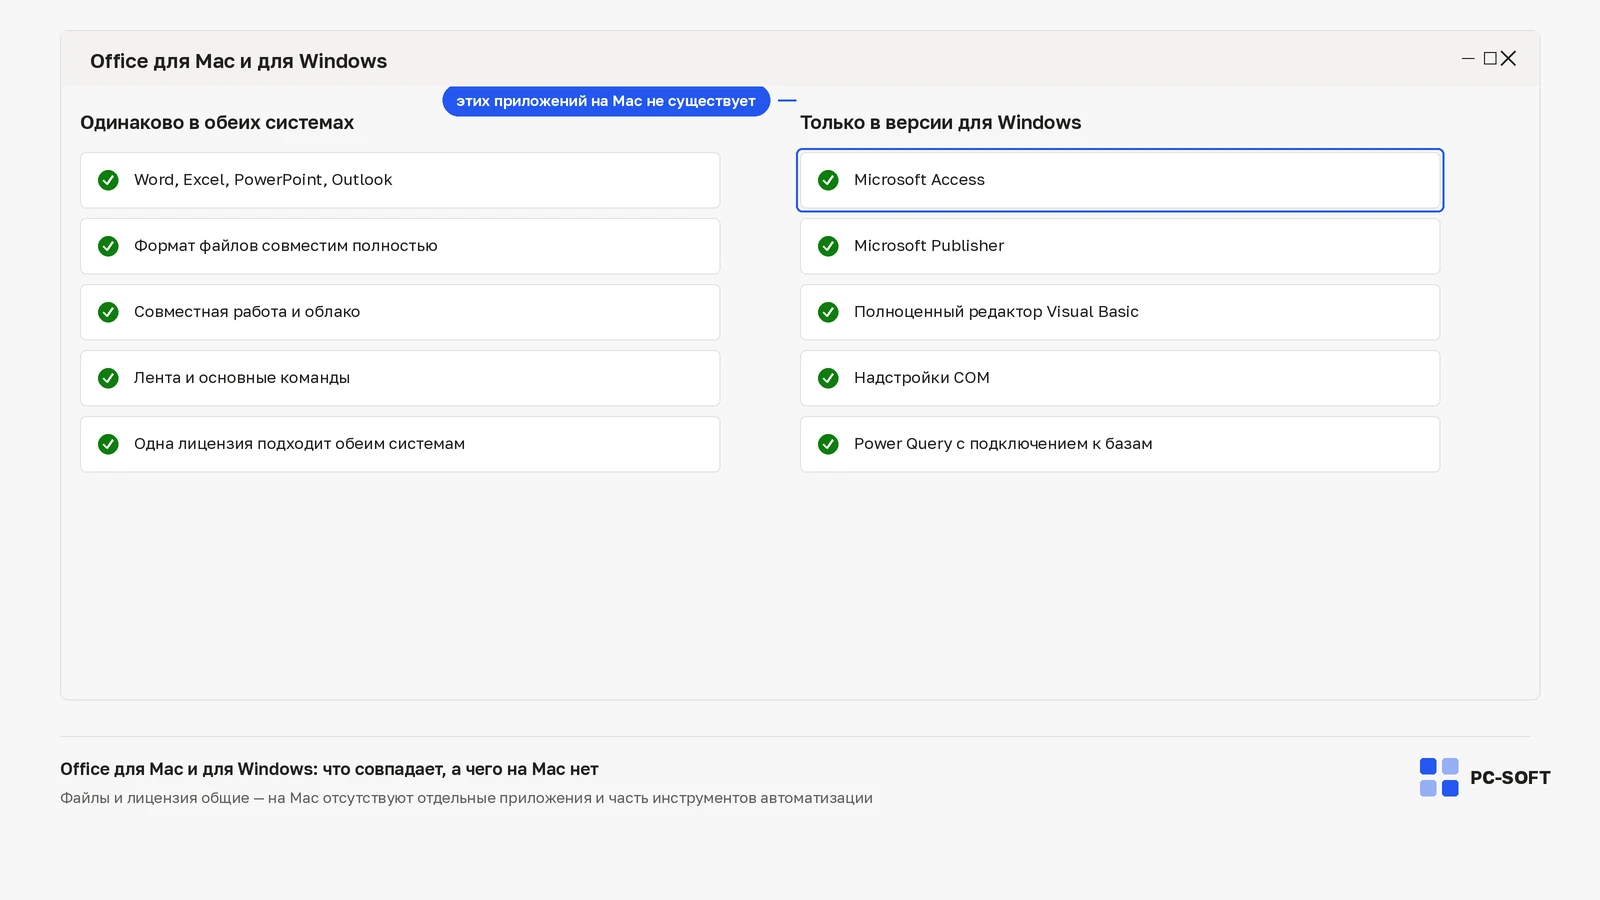Click the blue tooltip этих приложений на Mac не существует
The image size is (1600, 900).
(x=606, y=101)
